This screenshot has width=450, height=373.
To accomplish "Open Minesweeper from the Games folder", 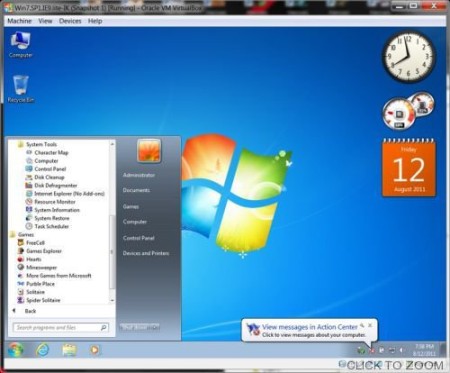I will click(x=41, y=267).
